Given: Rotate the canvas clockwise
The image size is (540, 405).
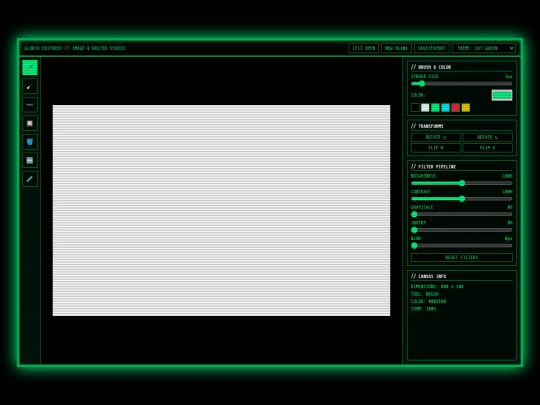Looking at the screenshot, I should point(488,137).
